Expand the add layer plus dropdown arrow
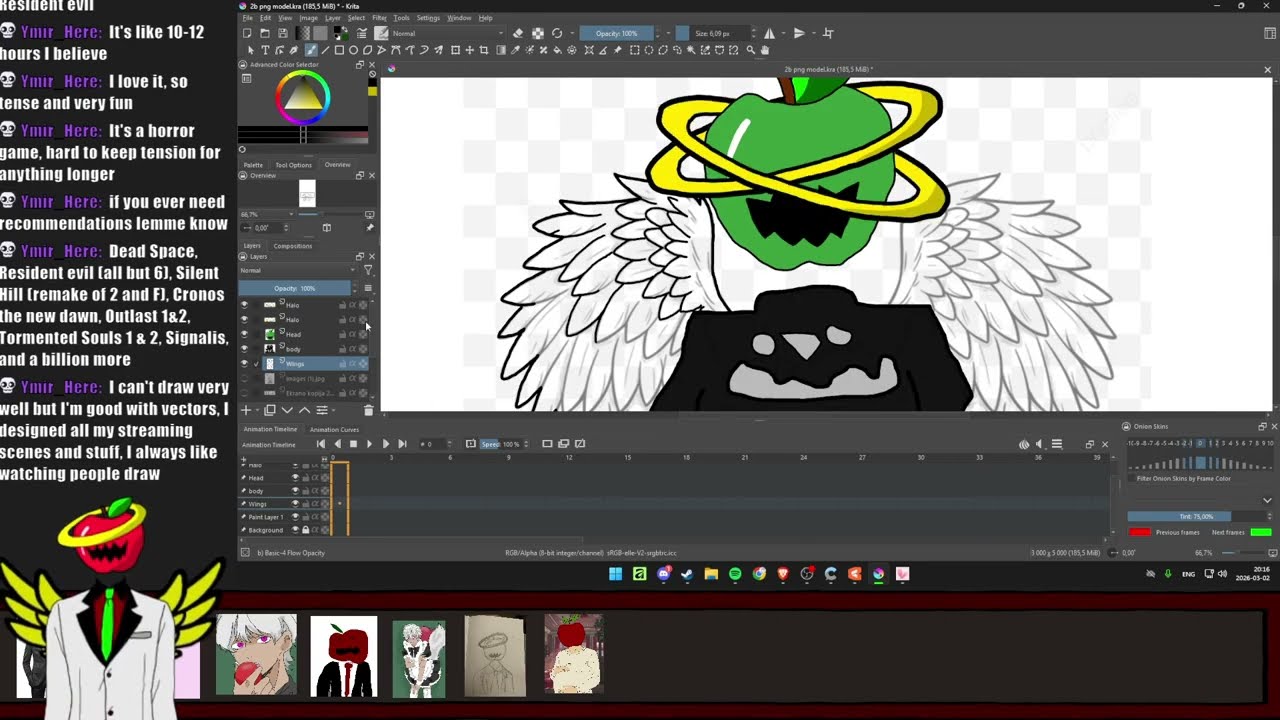1280x720 pixels. click(x=257, y=410)
